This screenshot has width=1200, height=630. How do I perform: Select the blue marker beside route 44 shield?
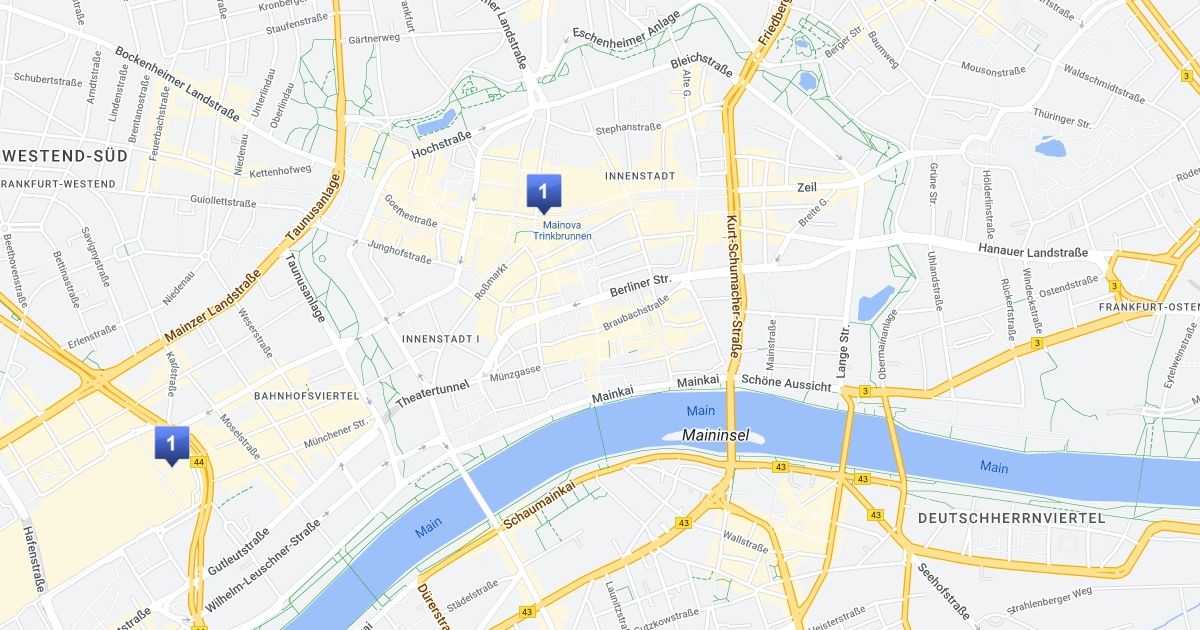coord(172,443)
